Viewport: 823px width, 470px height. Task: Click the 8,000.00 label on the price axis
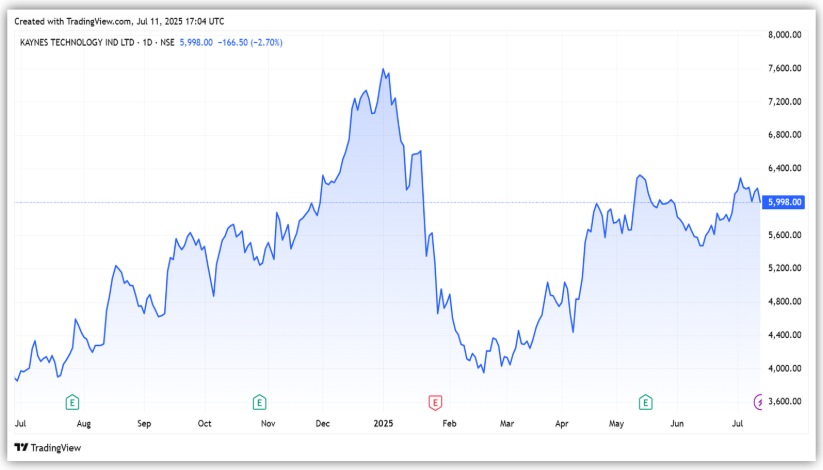[x=784, y=34]
